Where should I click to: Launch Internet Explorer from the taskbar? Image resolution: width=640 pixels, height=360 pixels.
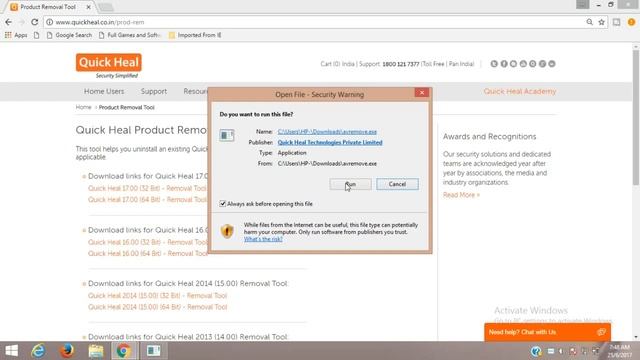tap(38, 351)
